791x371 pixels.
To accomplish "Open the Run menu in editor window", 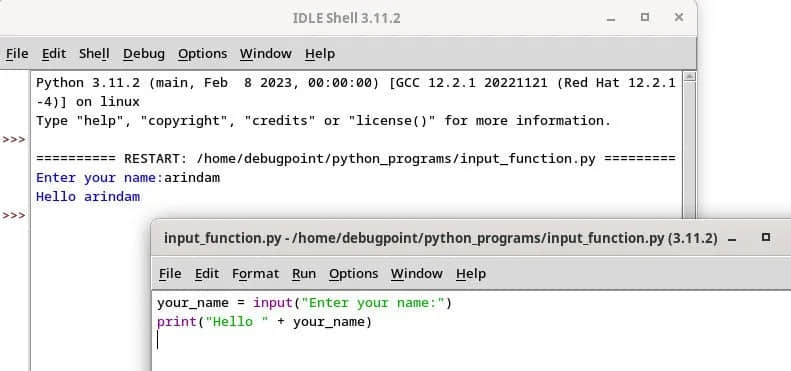I will coord(304,274).
